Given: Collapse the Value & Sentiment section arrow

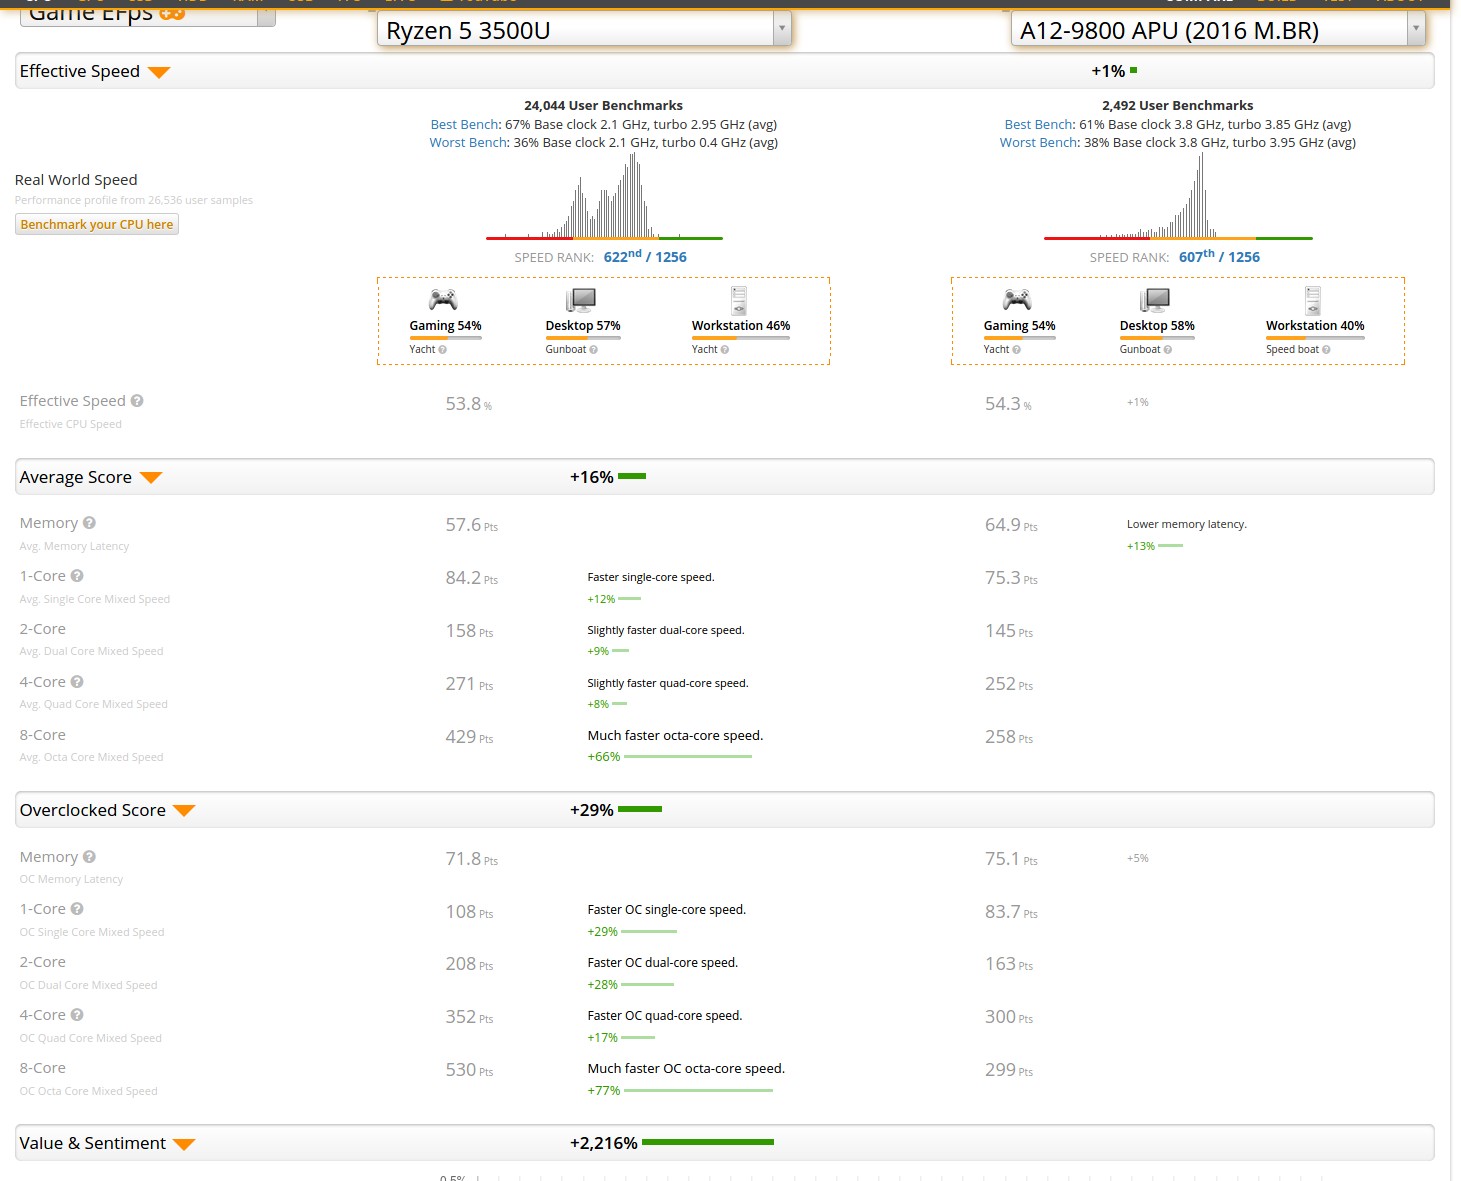Looking at the screenshot, I should 184,1144.
